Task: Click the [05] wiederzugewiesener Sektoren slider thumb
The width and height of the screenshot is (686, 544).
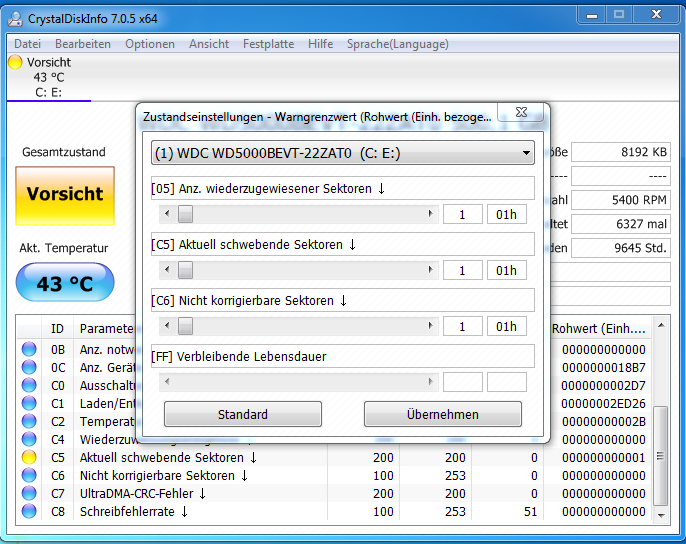Action: [186, 214]
